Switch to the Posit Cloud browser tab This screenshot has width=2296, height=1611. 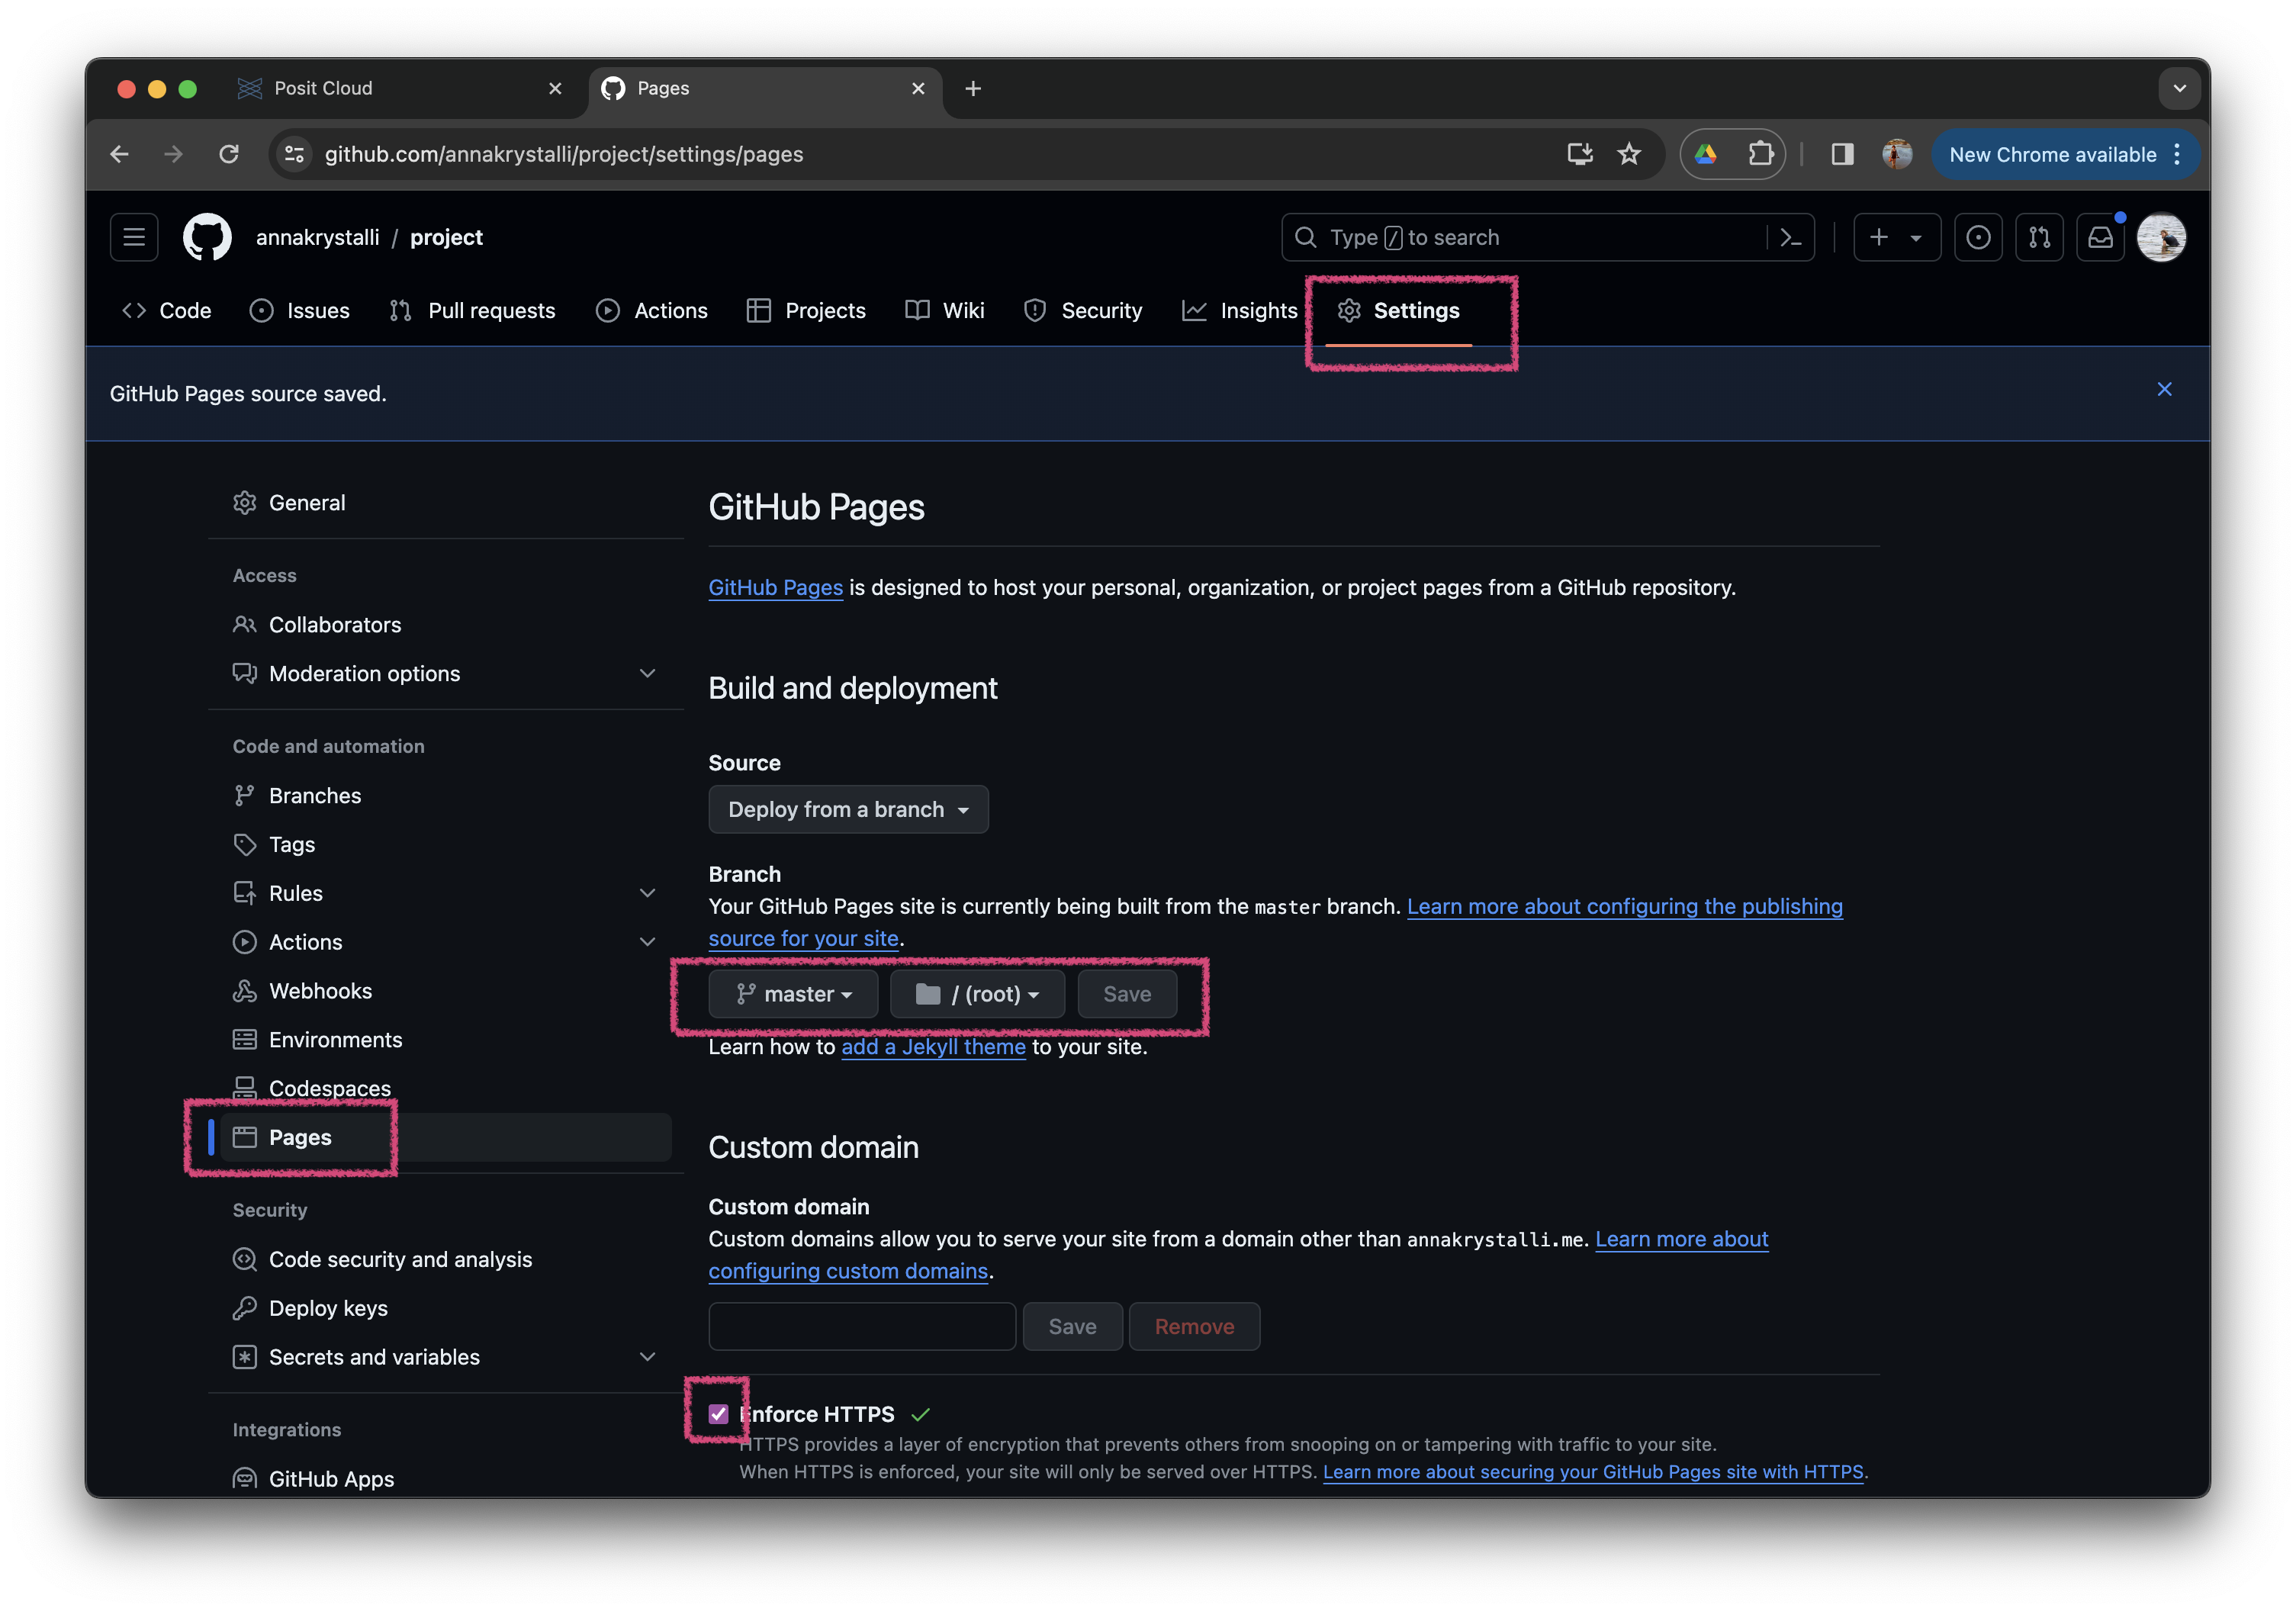tap(400, 88)
